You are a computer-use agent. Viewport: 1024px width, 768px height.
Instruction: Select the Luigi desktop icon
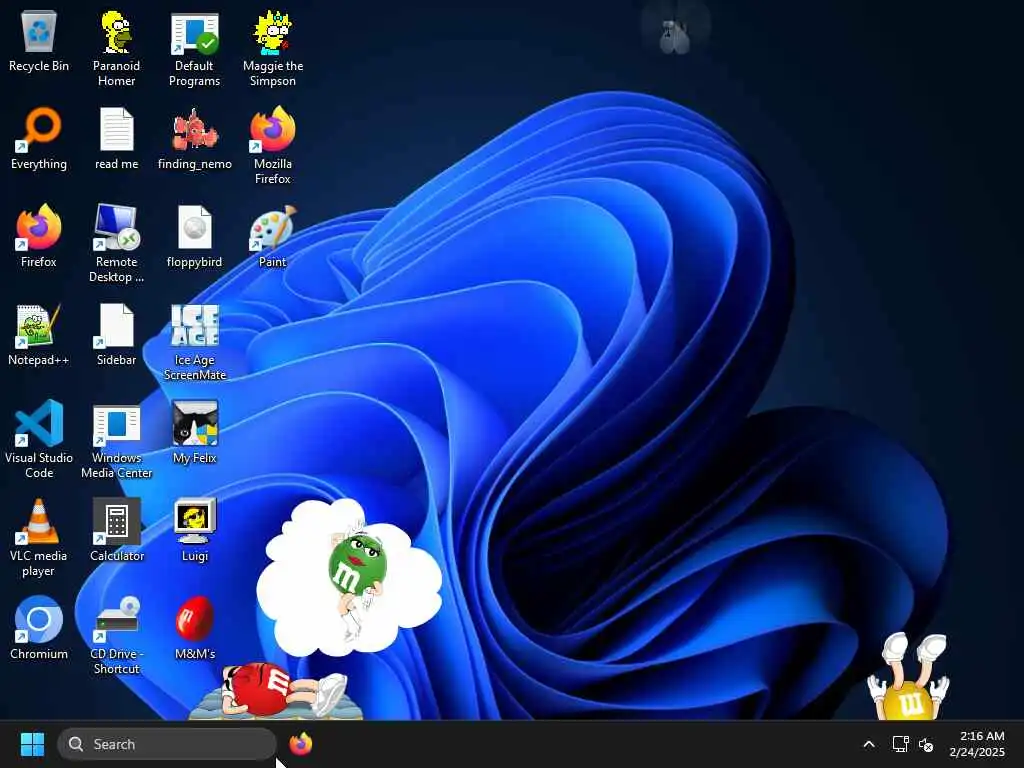[195, 530]
